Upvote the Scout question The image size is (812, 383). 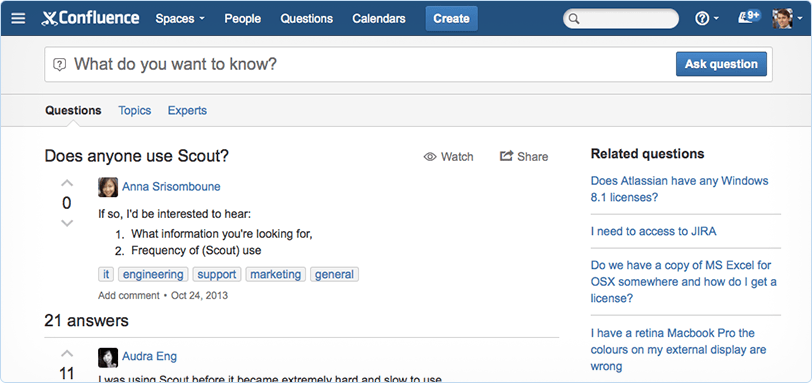coord(67,183)
